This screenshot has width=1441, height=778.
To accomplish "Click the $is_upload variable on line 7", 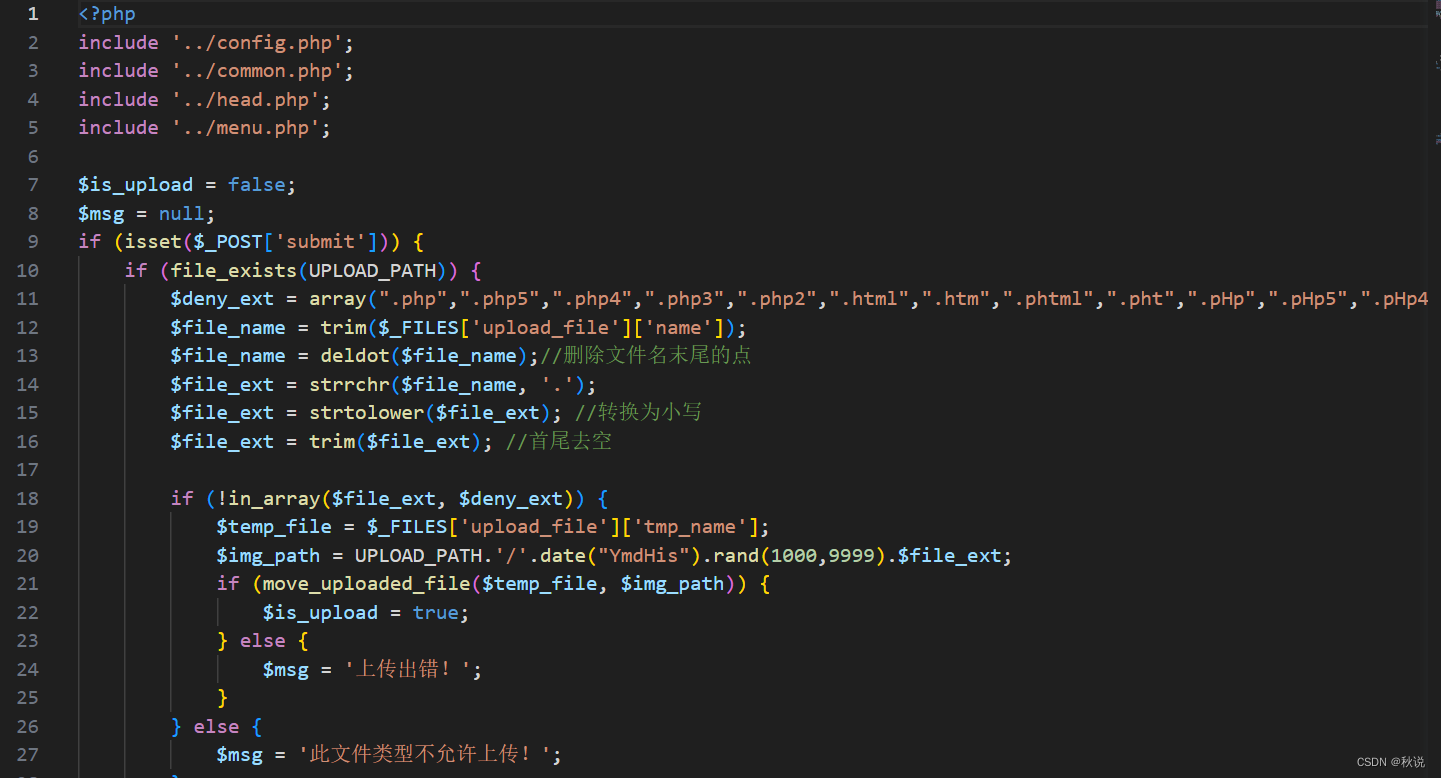I will [136, 185].
